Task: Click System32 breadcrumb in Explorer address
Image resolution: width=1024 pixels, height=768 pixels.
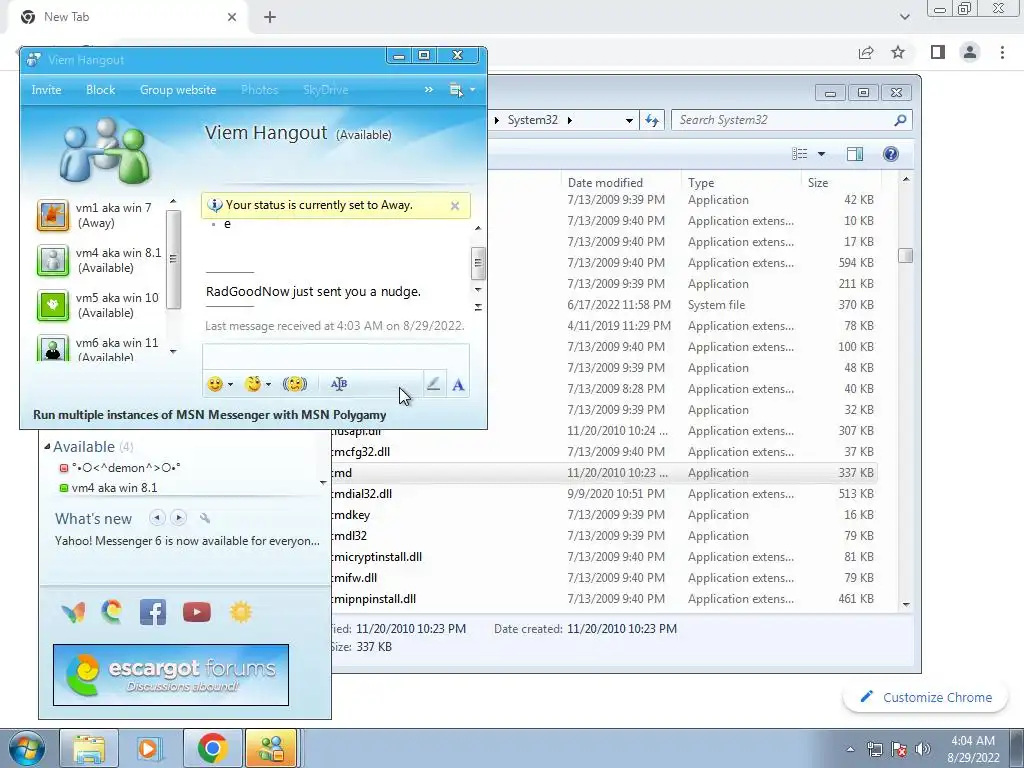Action: click(x=532, y=120)
